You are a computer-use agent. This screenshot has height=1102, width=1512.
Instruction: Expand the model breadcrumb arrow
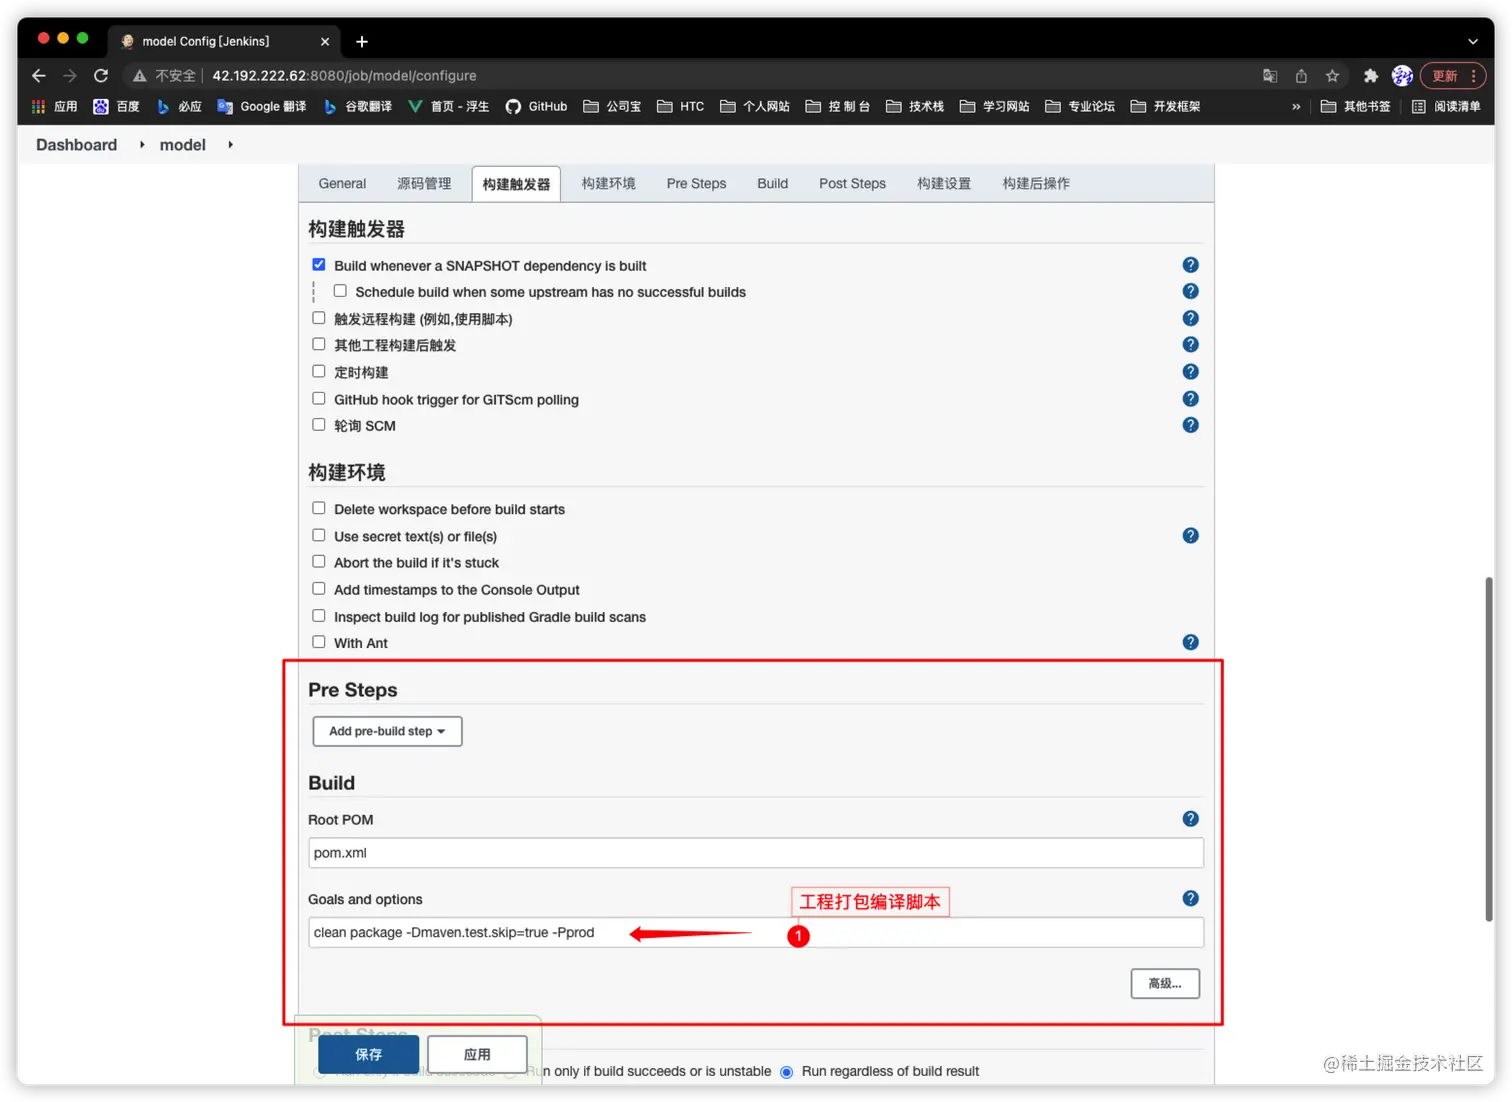[230, 145]
